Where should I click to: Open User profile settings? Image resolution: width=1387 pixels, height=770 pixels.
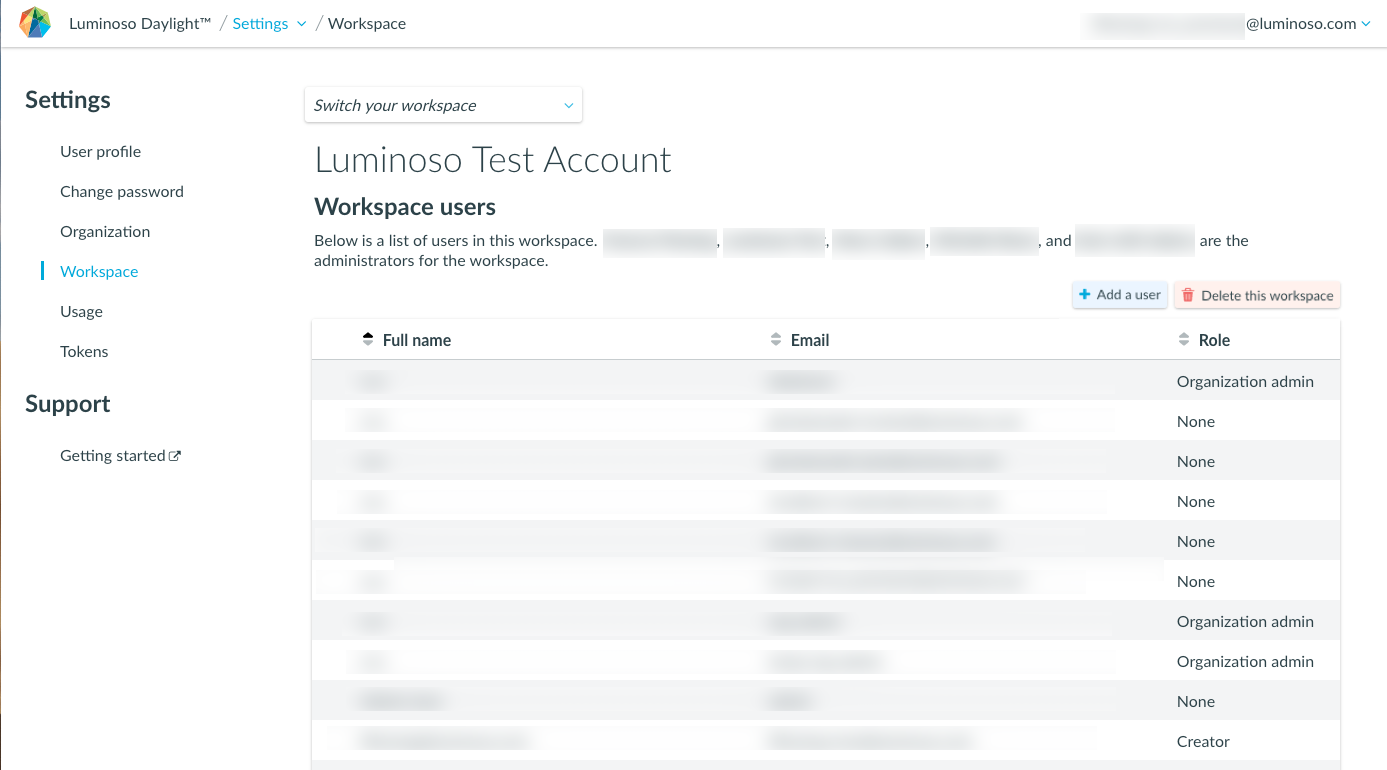click(x=100, y=152)
